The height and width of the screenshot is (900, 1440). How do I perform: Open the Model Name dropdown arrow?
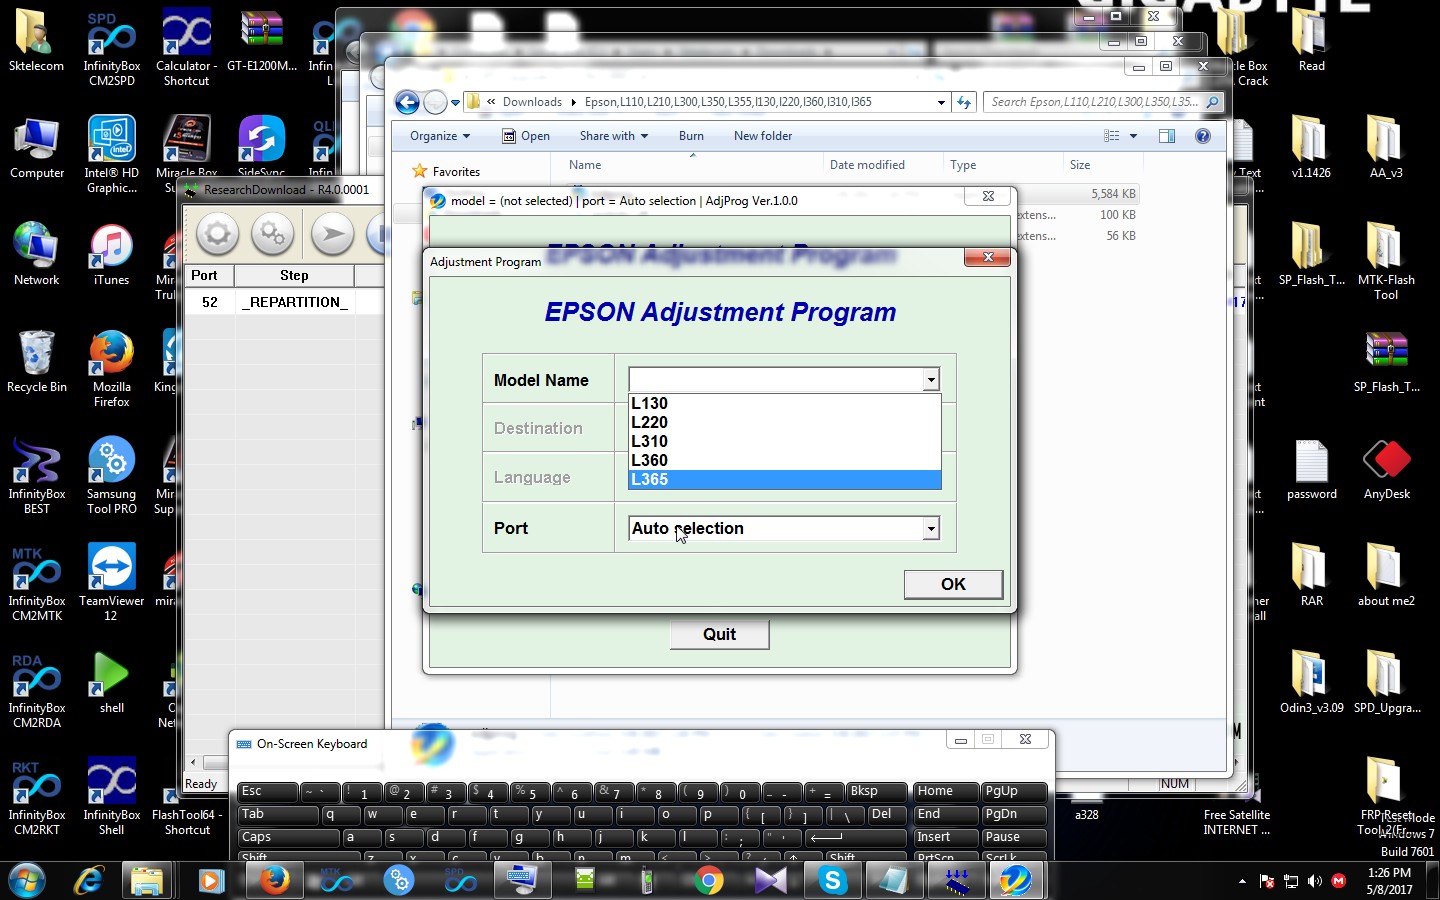tap(931, 380)
